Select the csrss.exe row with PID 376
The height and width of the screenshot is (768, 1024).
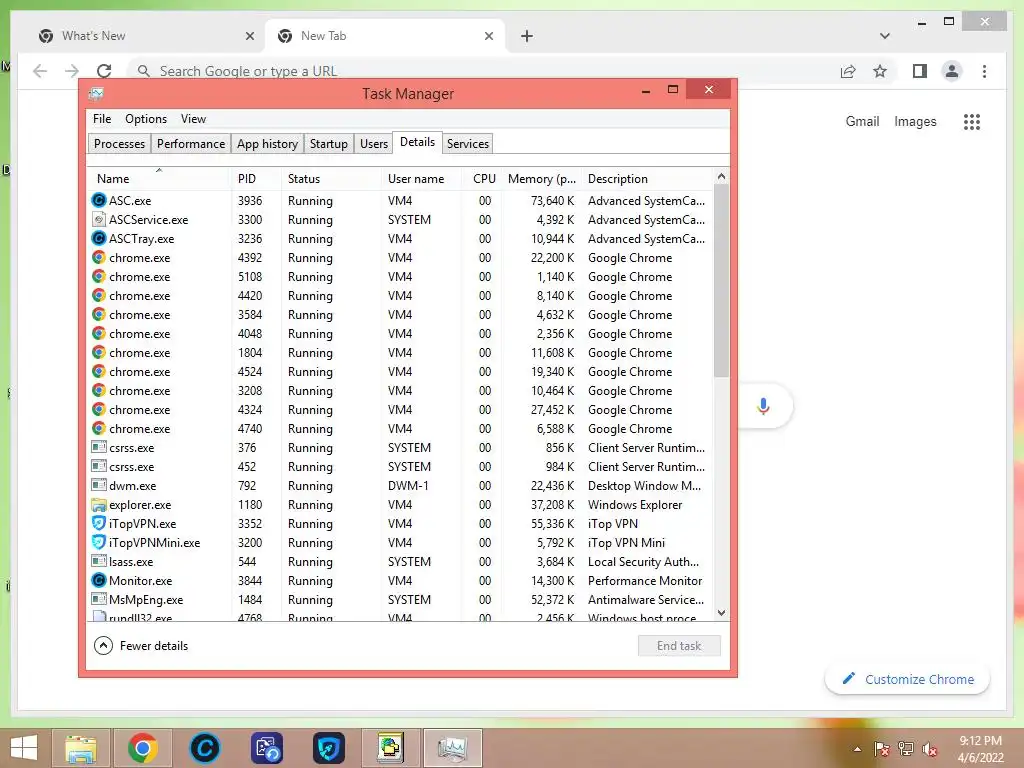(x=400, y=448)
